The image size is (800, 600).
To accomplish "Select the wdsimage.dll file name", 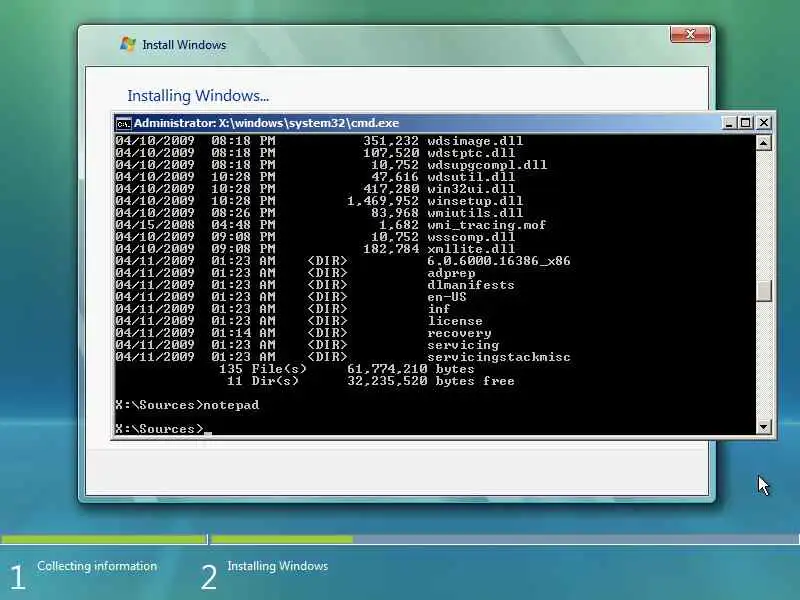I will tap(475, 141).
